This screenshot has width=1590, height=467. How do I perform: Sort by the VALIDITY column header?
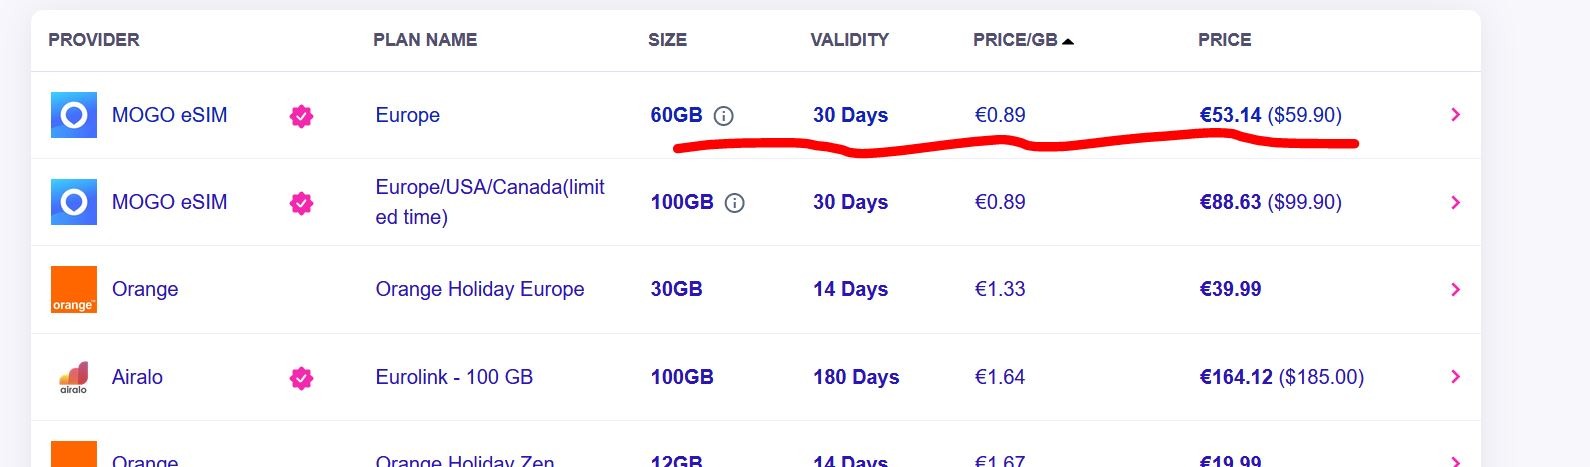[849, 40]
